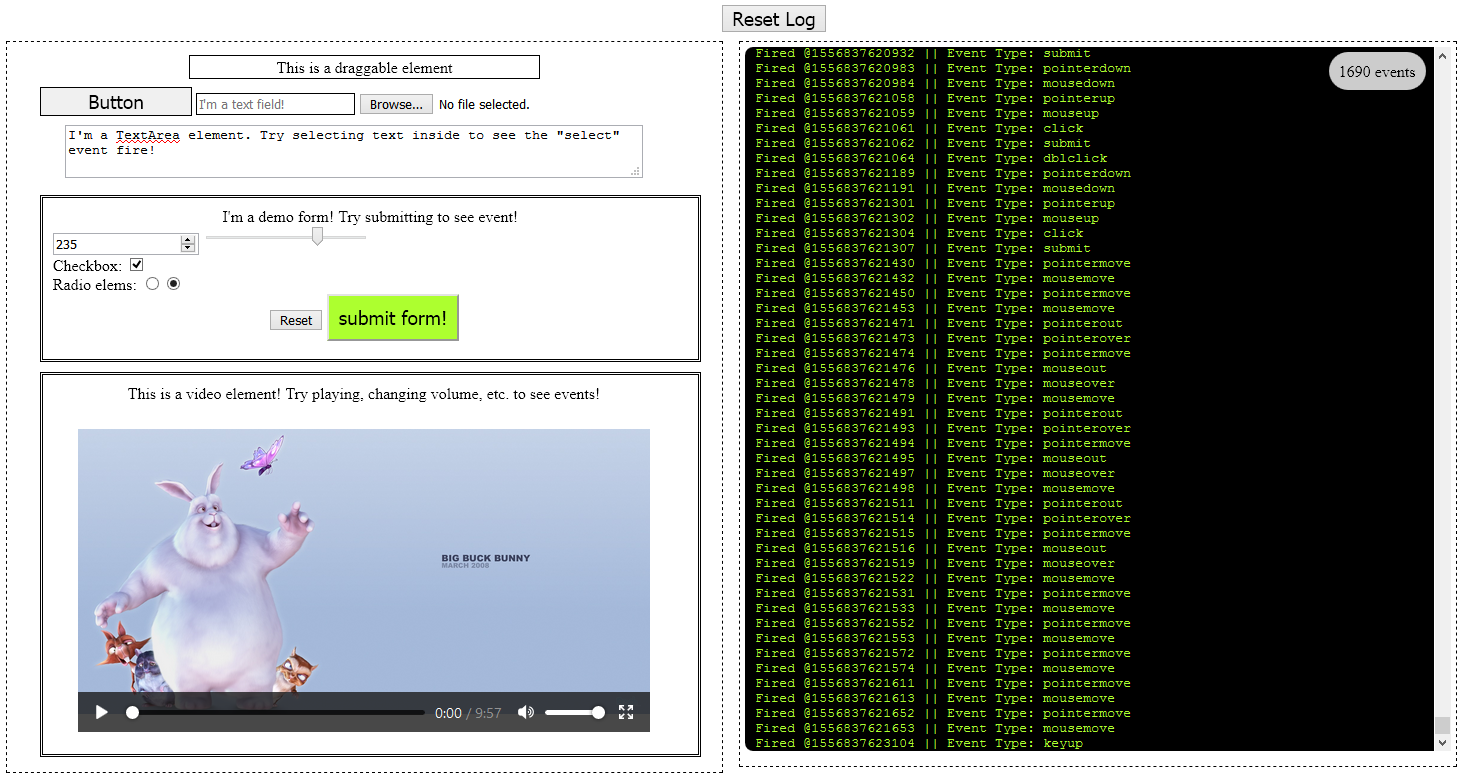Play the Big Buck Bunny video
Viewport: 1464px width, 779px height.
click(101, 712)
